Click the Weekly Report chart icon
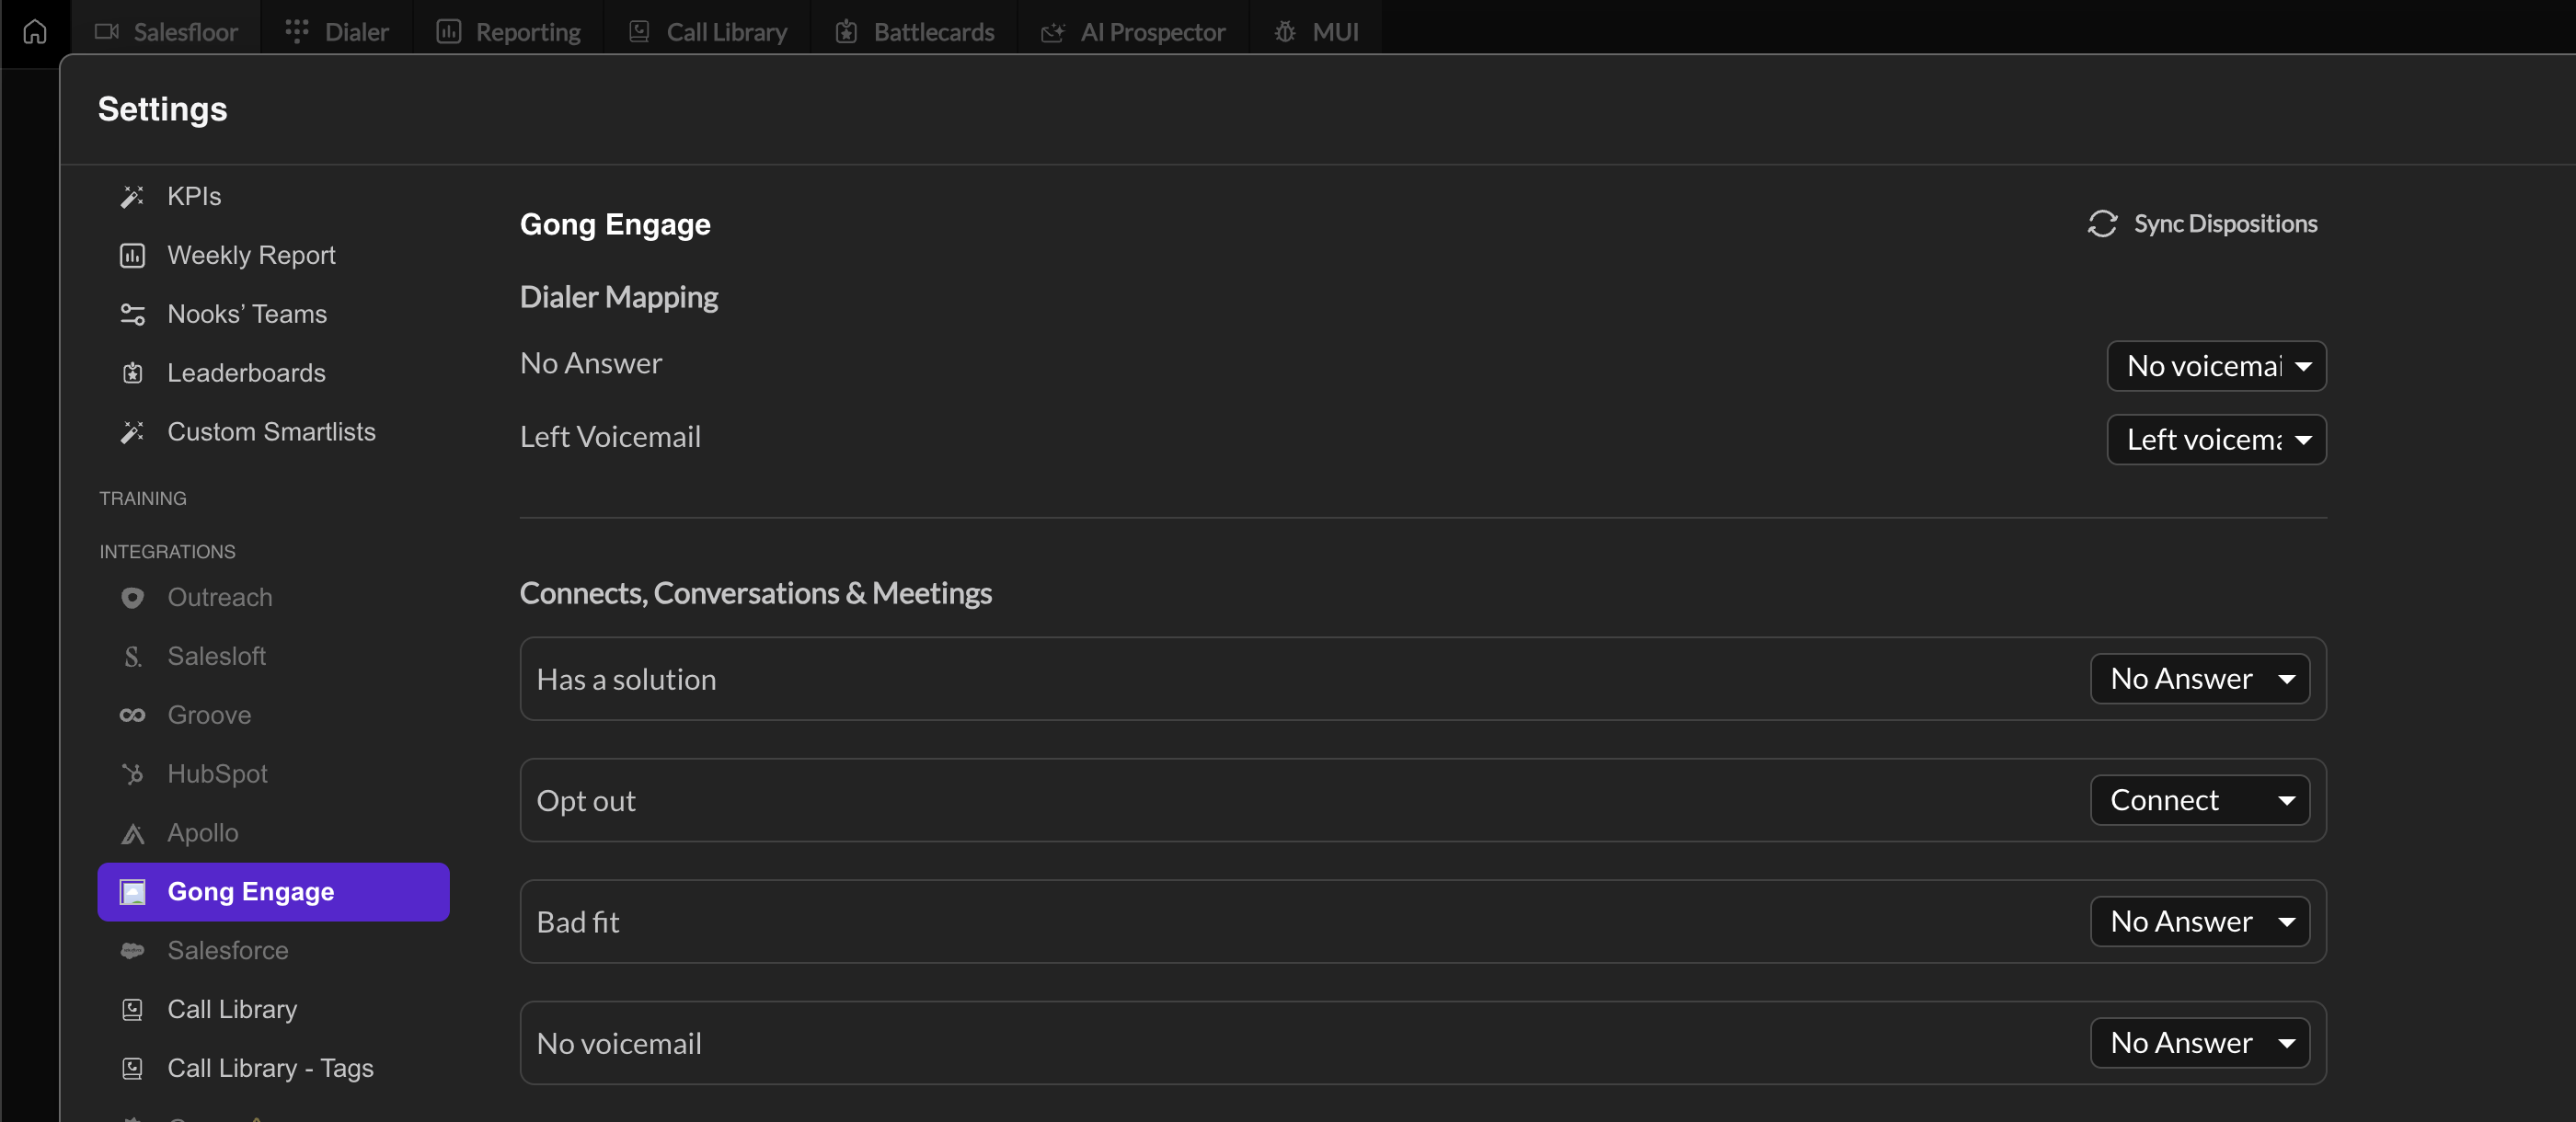Image resolution: width=2576 pixels, height=1122 pixels. point(132,255)
